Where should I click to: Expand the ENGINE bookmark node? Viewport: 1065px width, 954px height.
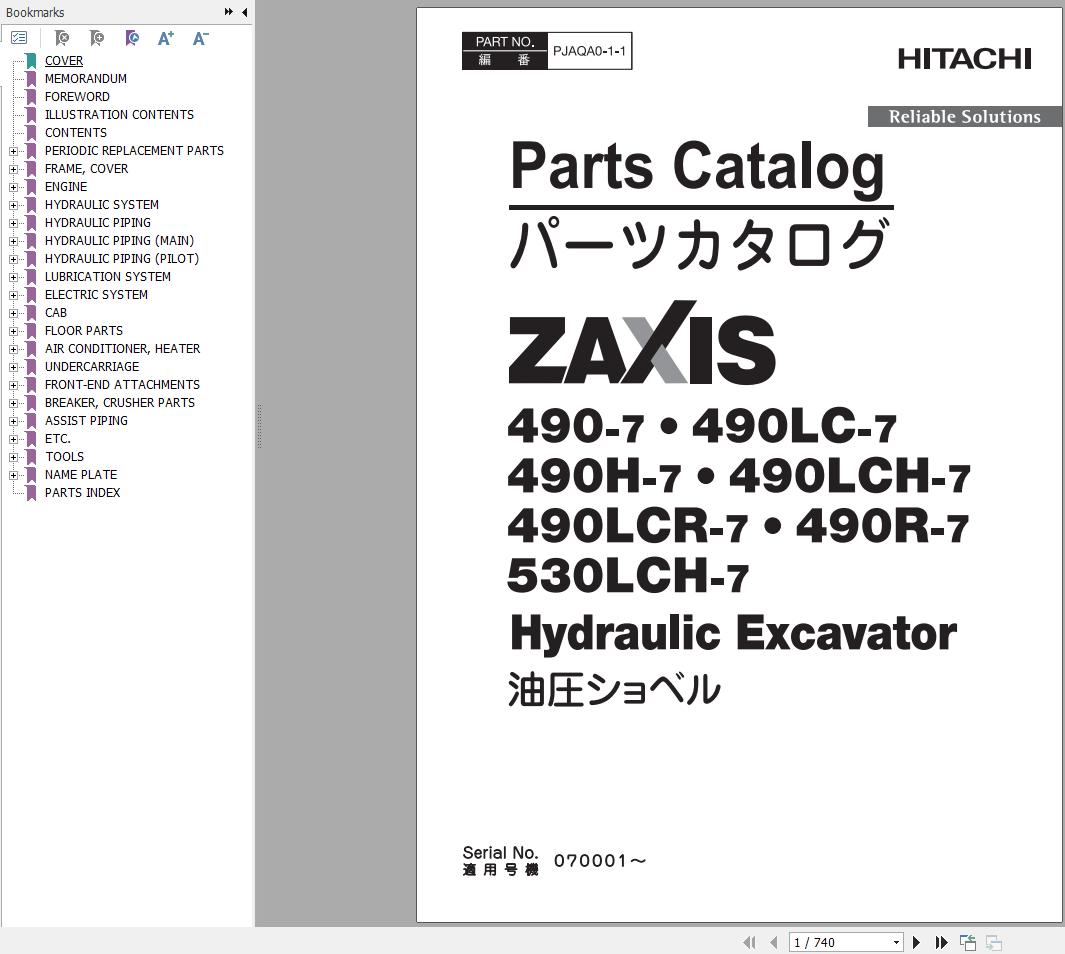[13, 187]
